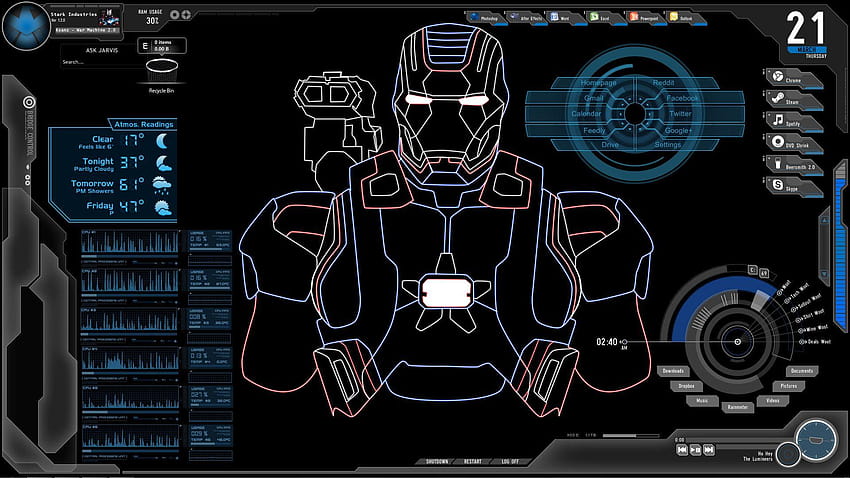Click the SHUTDOWN button
850x478 pixels.
(437, 462)
